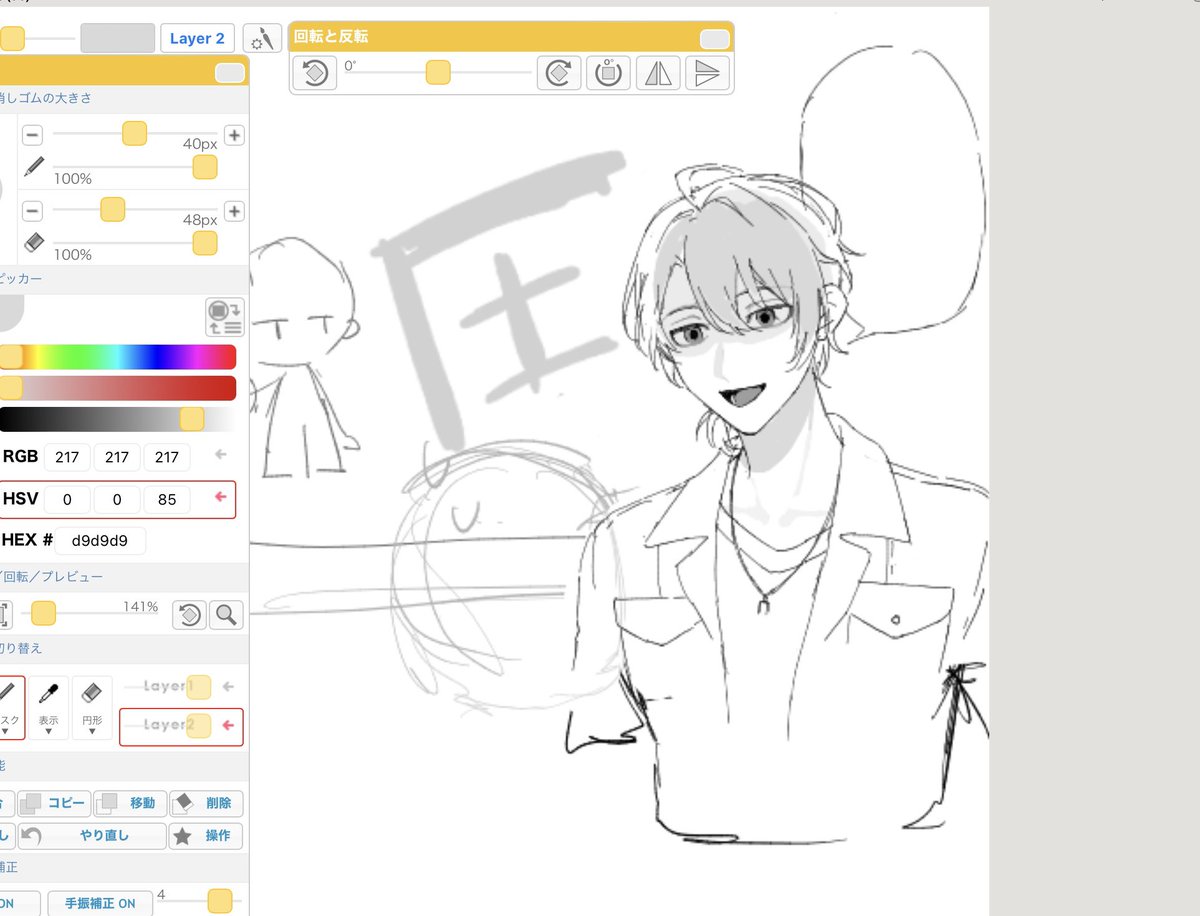The width and height of the screenshot is (1200, 916).
Task: Click the コピー layer button
Action: [x=54, y=803]
